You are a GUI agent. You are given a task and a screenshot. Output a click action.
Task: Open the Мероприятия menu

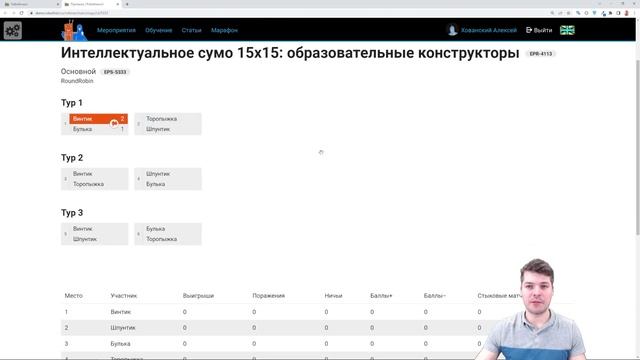tap(116, 30)
